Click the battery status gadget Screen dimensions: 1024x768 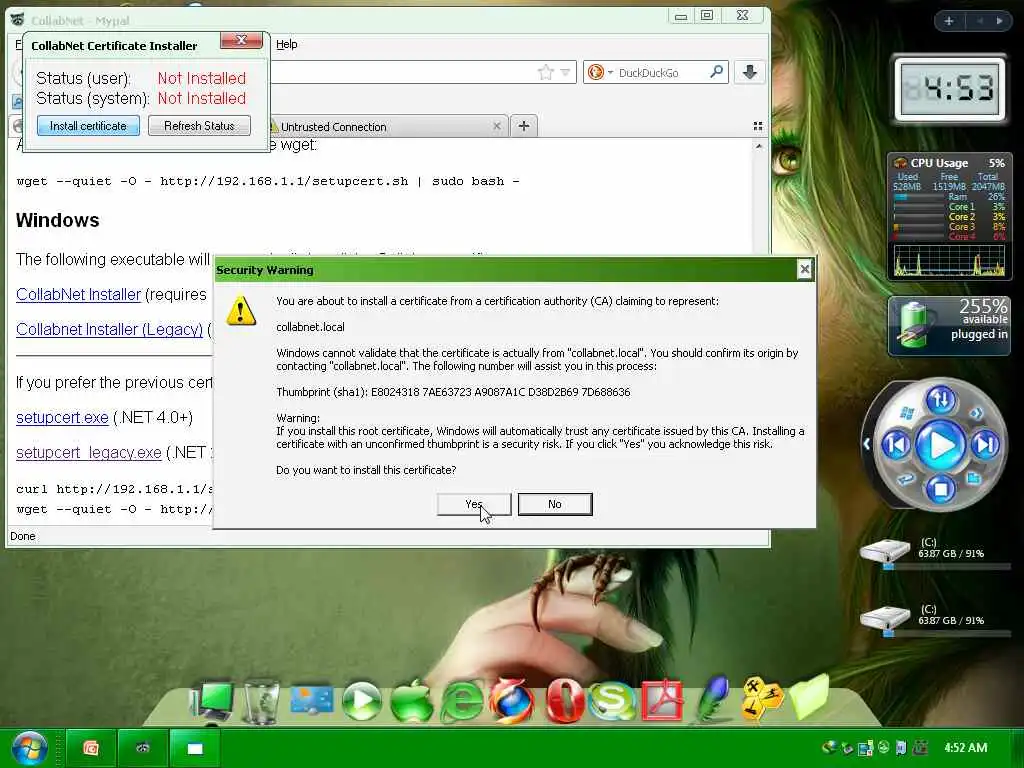point(949,326)
